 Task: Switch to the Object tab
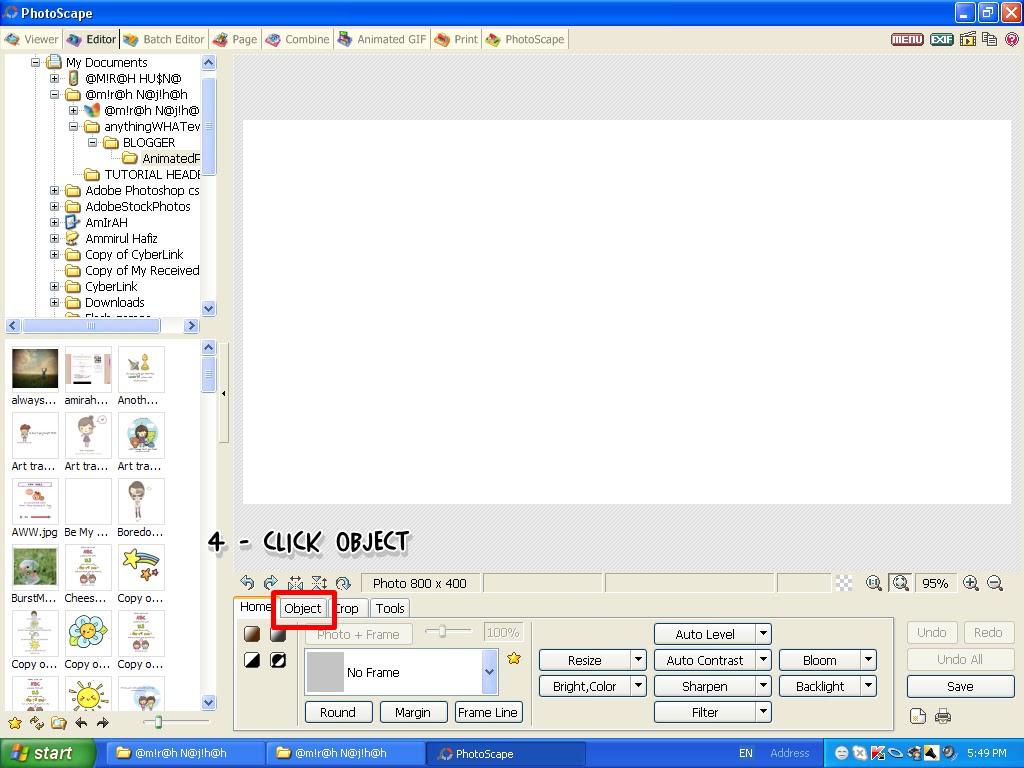pyautogui.click(x=302, y=609)
